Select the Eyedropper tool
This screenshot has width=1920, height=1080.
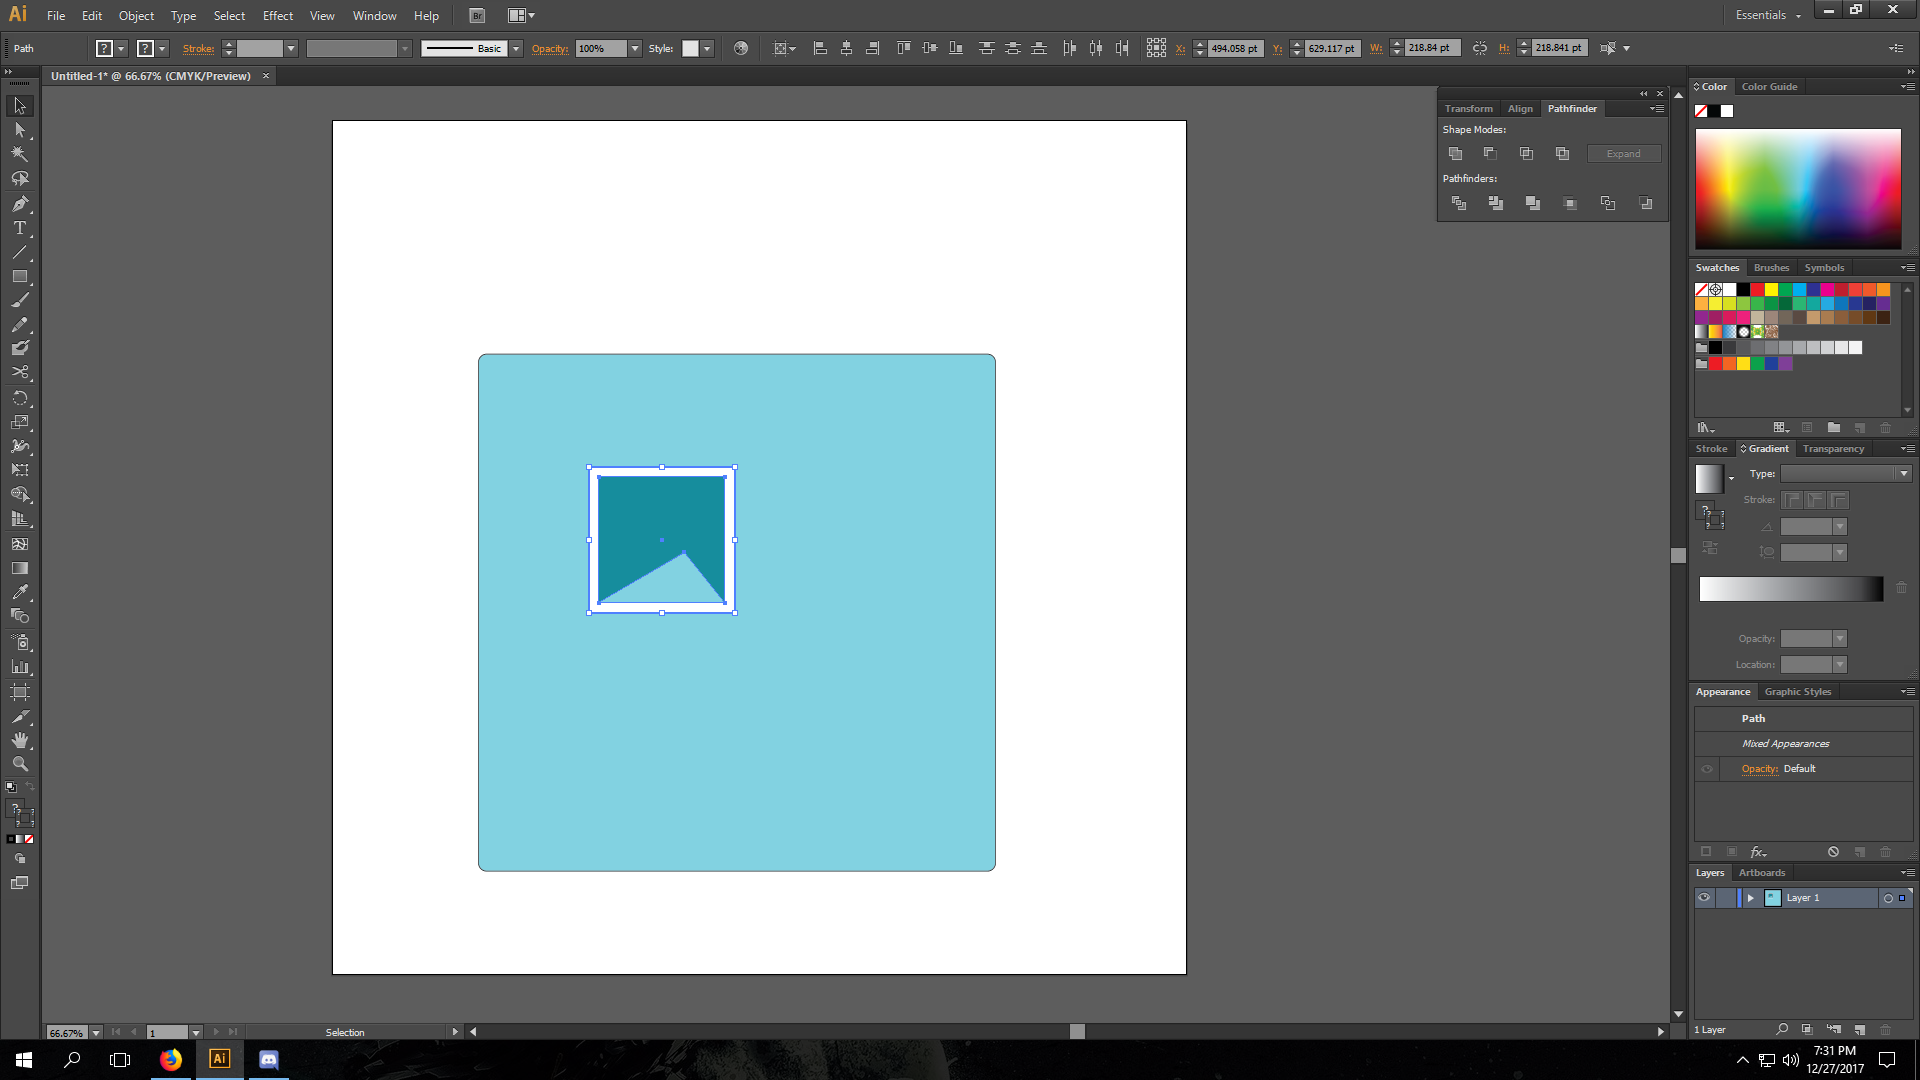(19, 592)
